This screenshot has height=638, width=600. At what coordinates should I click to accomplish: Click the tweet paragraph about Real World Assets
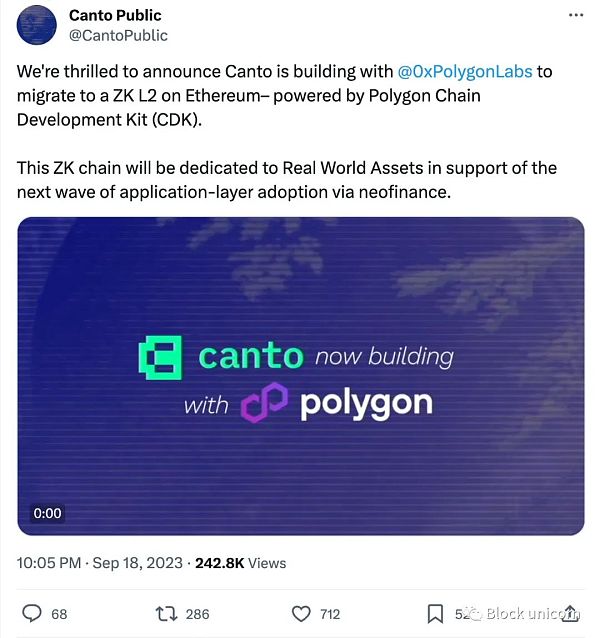point(287,178)
